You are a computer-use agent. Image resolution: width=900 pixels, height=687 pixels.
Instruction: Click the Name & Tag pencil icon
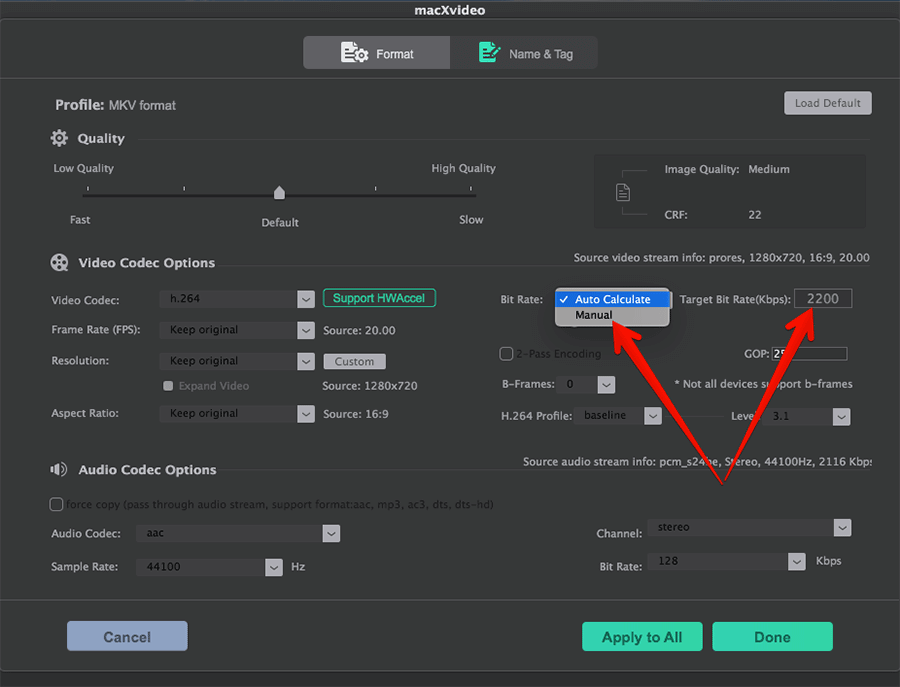[x=489, y=52]
